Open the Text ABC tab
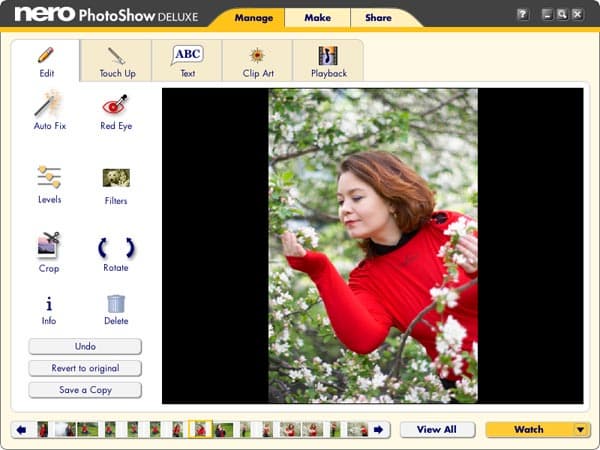Image resolution: width=600 pixels, height=450 pixels. click(187, 61)
